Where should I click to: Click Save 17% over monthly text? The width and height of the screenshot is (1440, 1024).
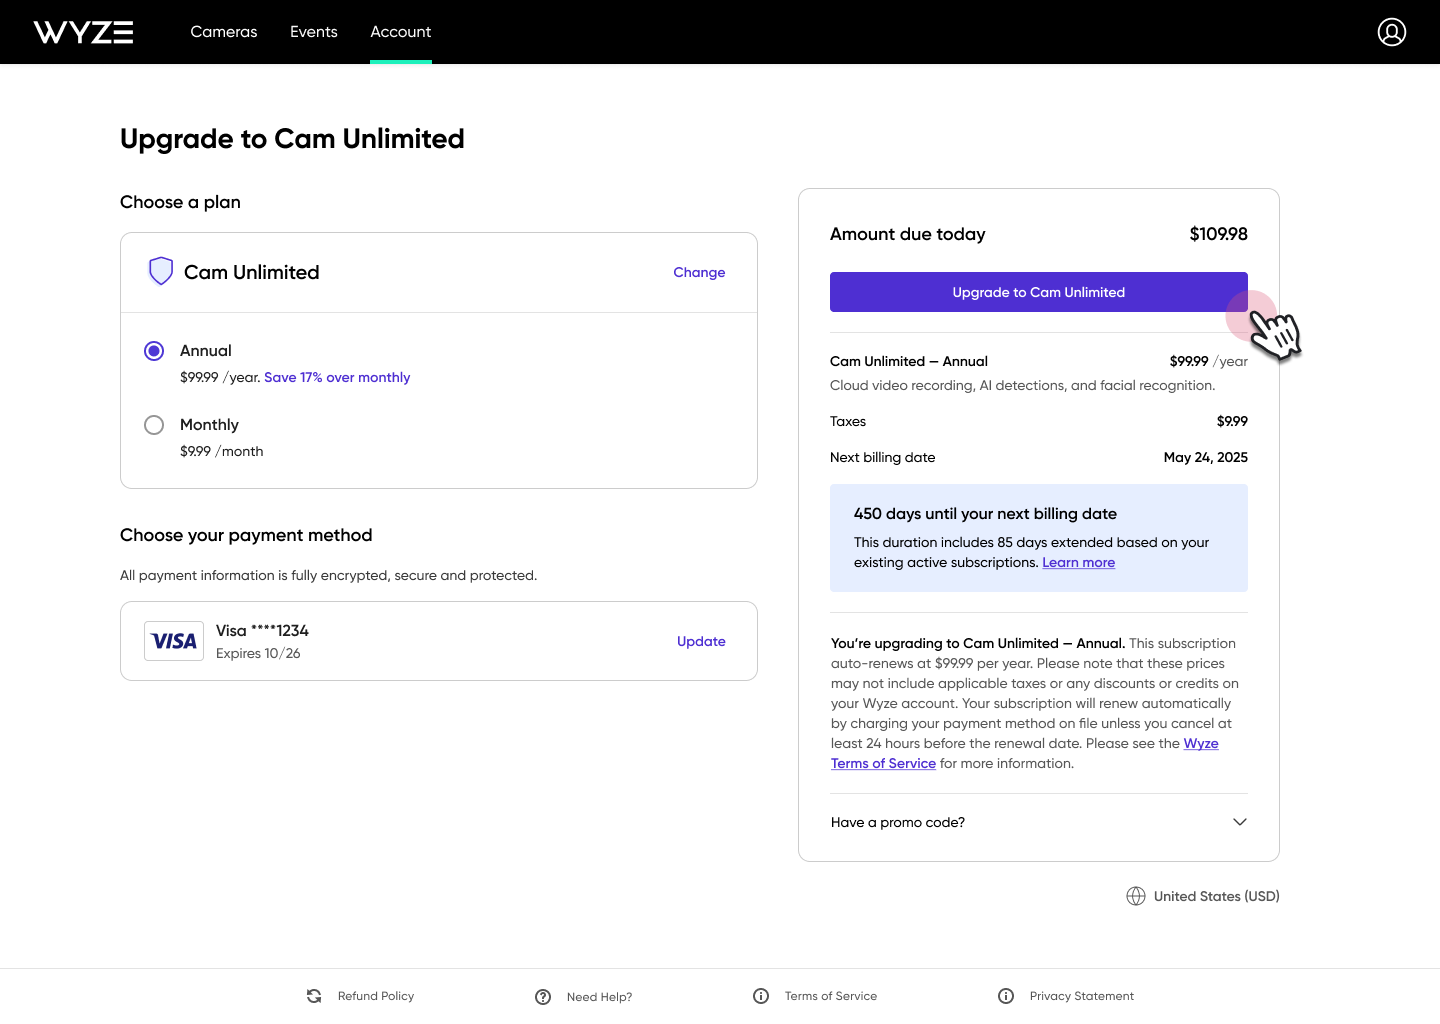coord(337,377)
